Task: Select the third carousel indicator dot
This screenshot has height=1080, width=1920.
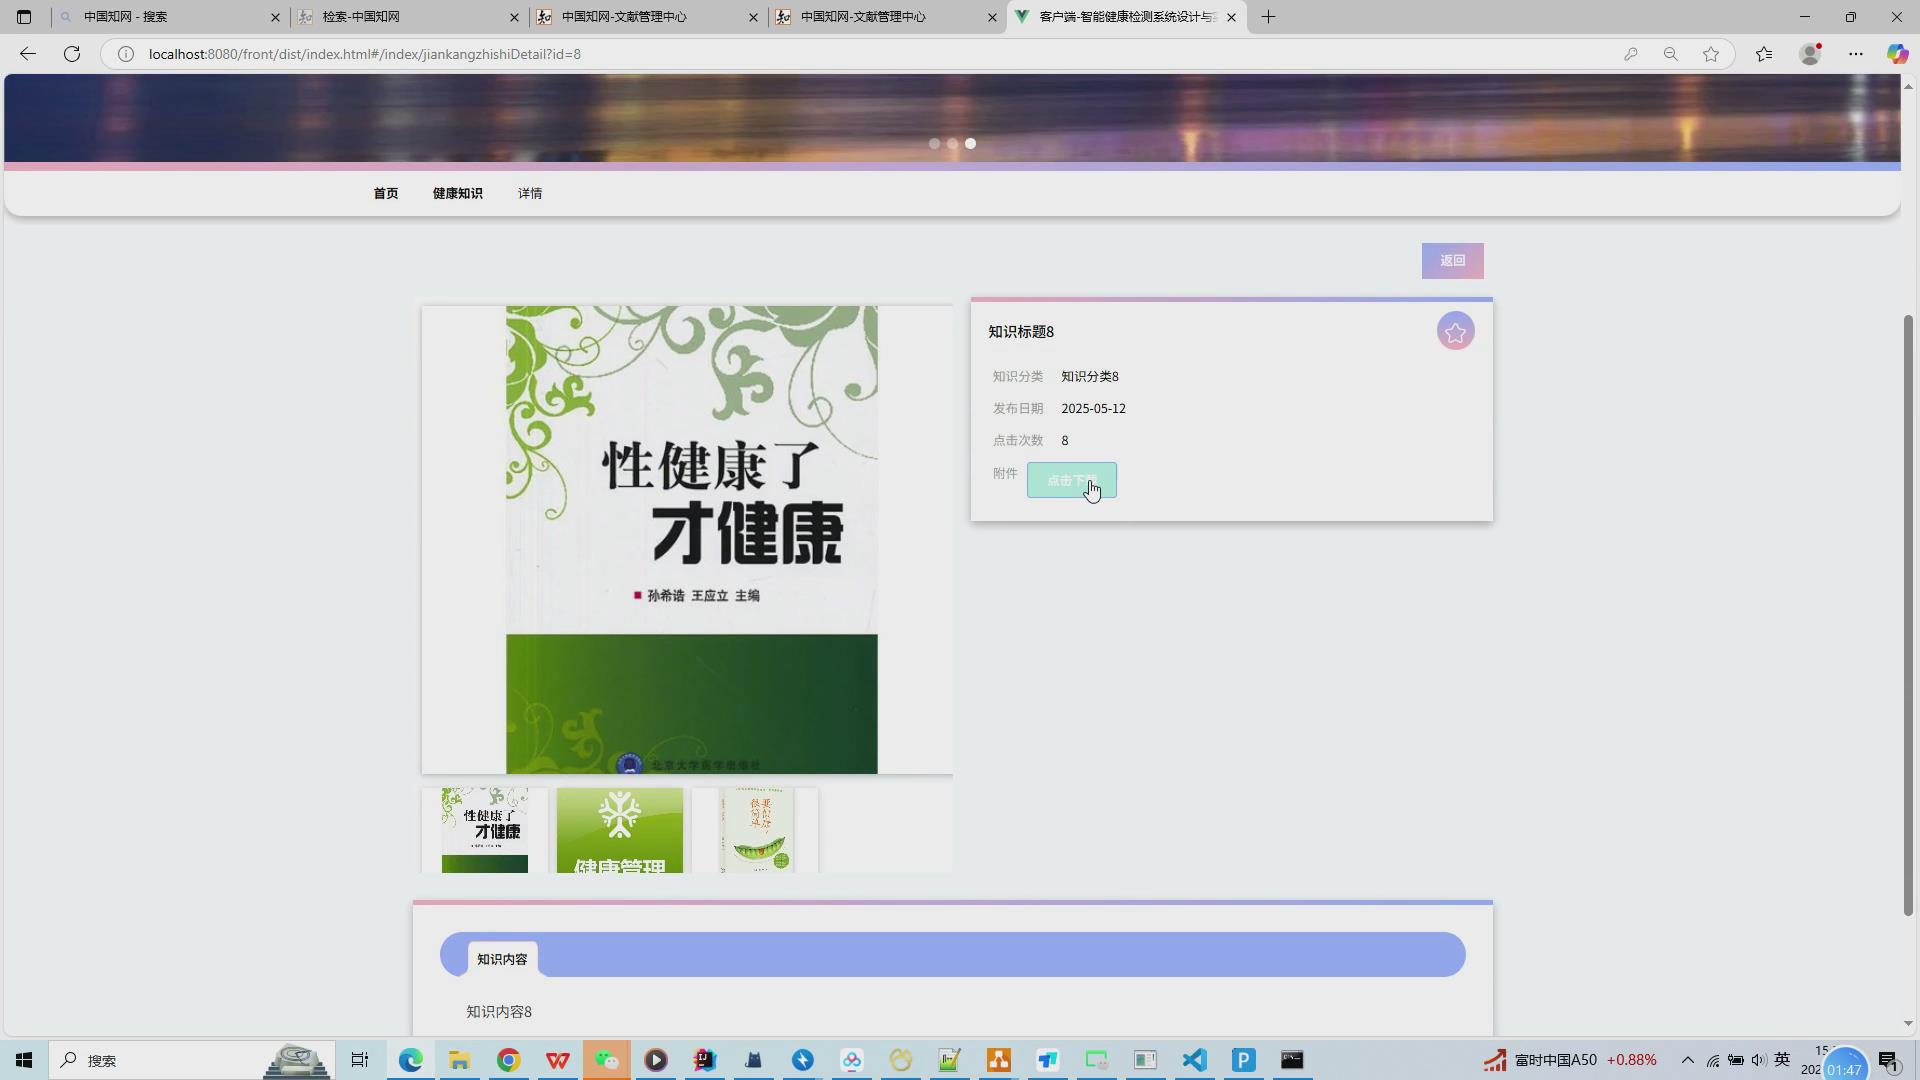Action: 970,143
